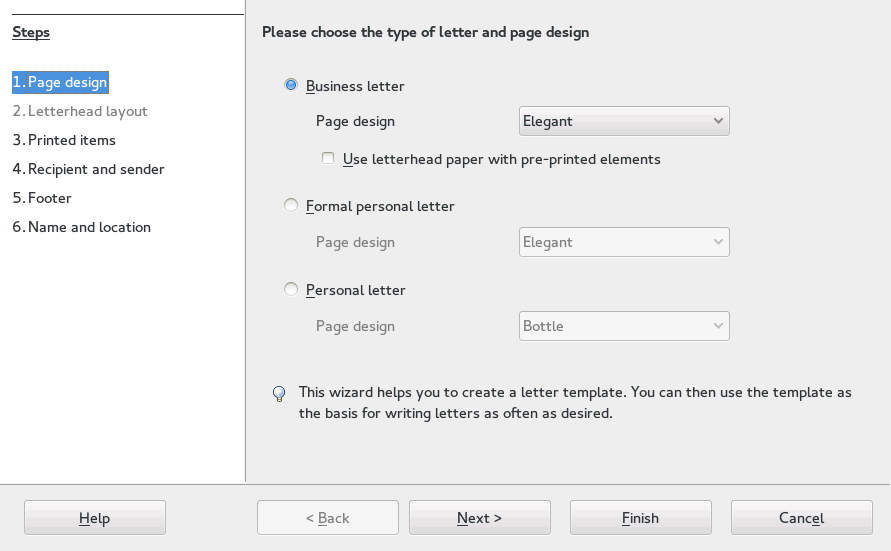Open the Letterhead layout step

tap(80, 111)
